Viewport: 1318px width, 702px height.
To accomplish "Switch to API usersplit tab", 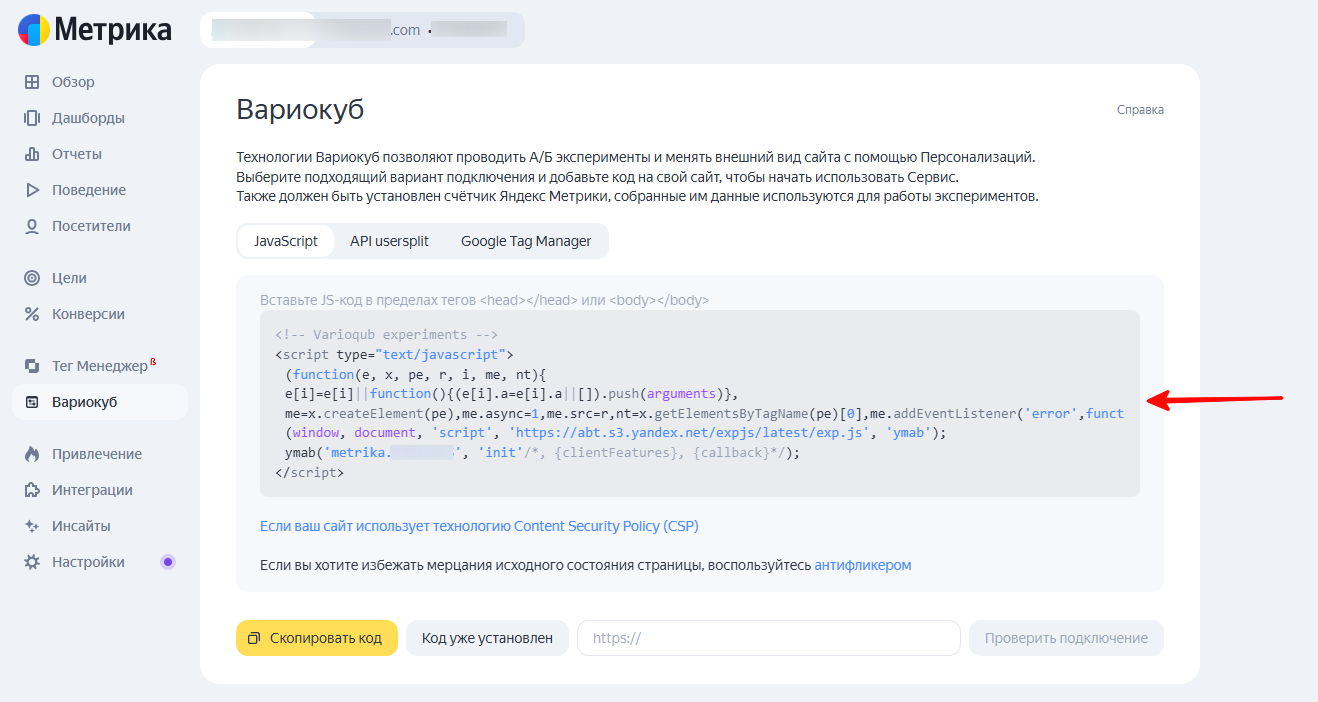I will pyautogui.click(x=389, y=241).
